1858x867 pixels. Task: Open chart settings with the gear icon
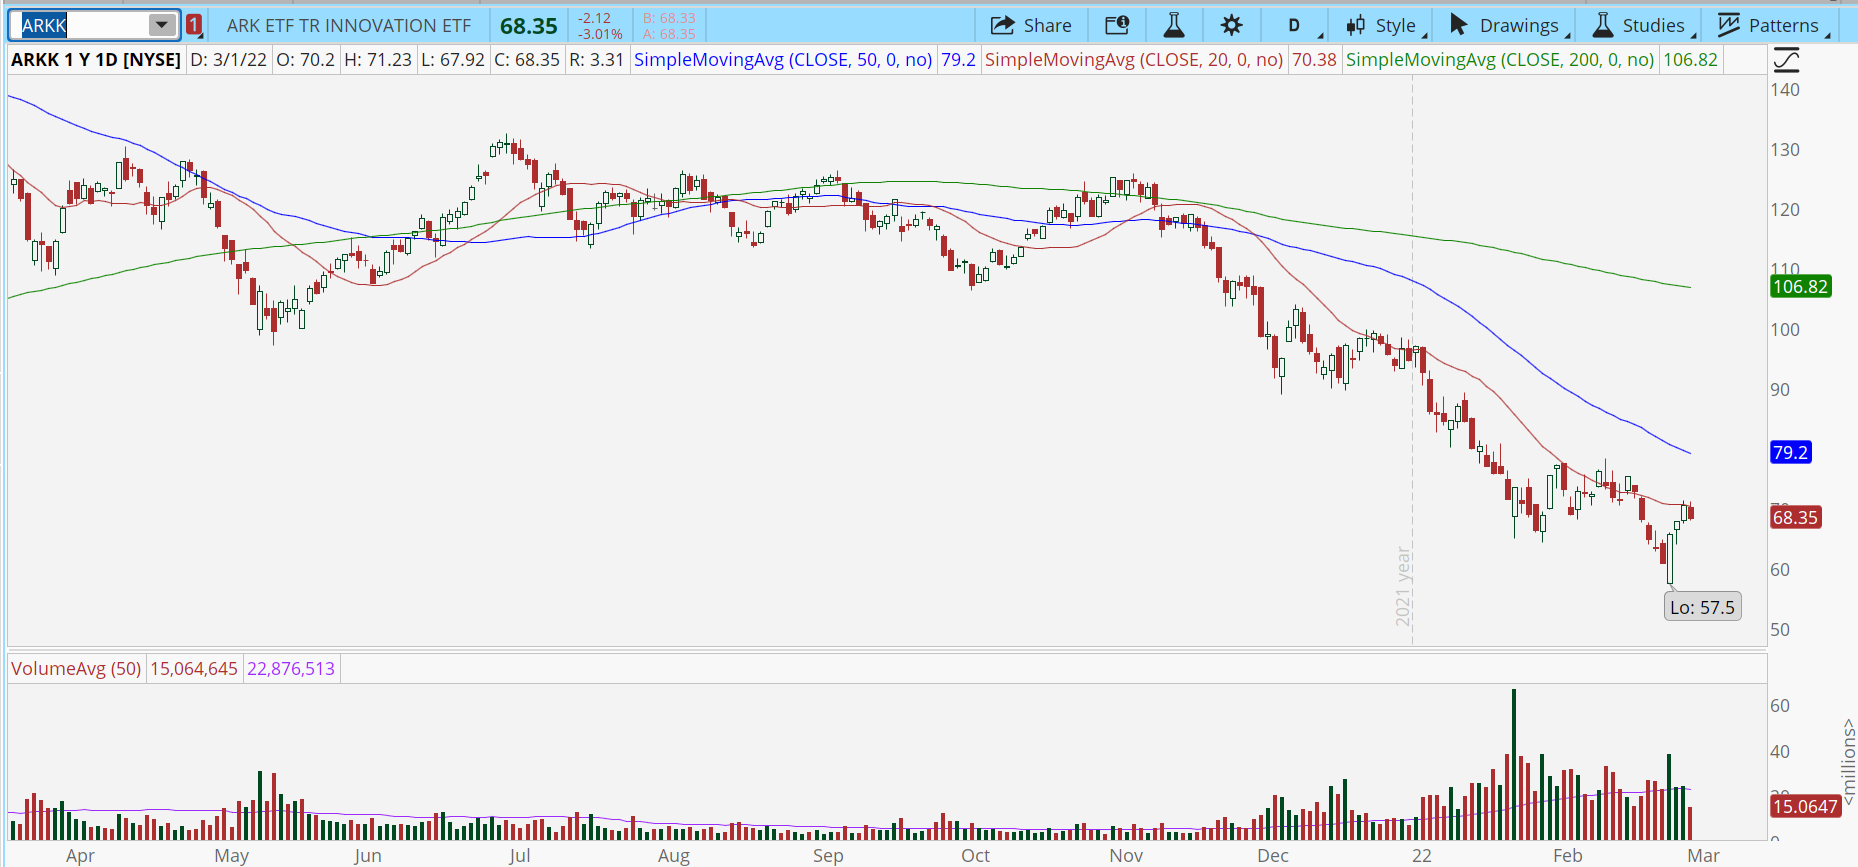coord(1232,25)
